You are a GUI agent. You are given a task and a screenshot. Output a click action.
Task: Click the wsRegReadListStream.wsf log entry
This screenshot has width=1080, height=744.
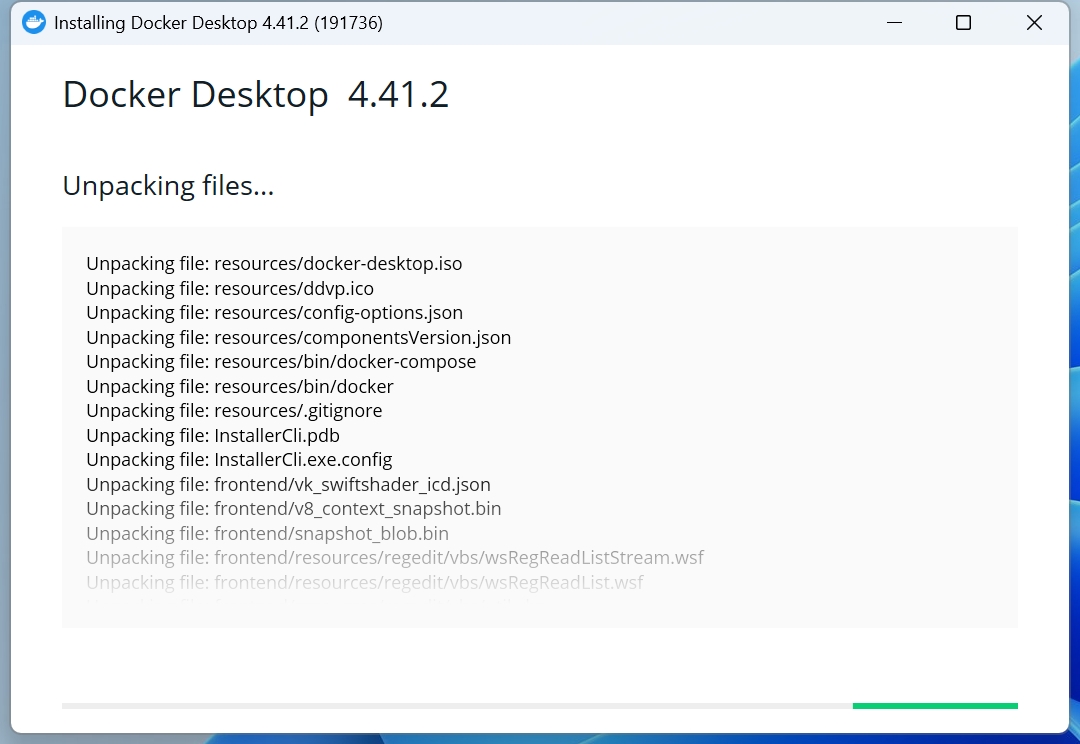pos(395,557)
